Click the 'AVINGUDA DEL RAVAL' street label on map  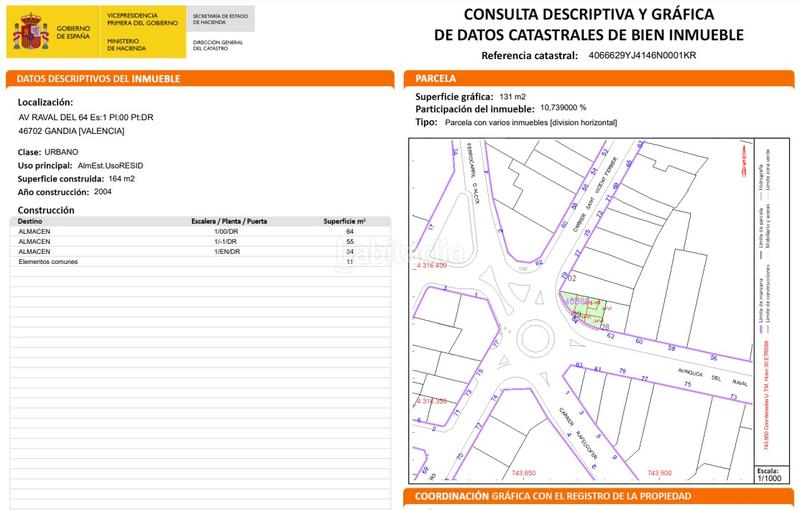712,377
